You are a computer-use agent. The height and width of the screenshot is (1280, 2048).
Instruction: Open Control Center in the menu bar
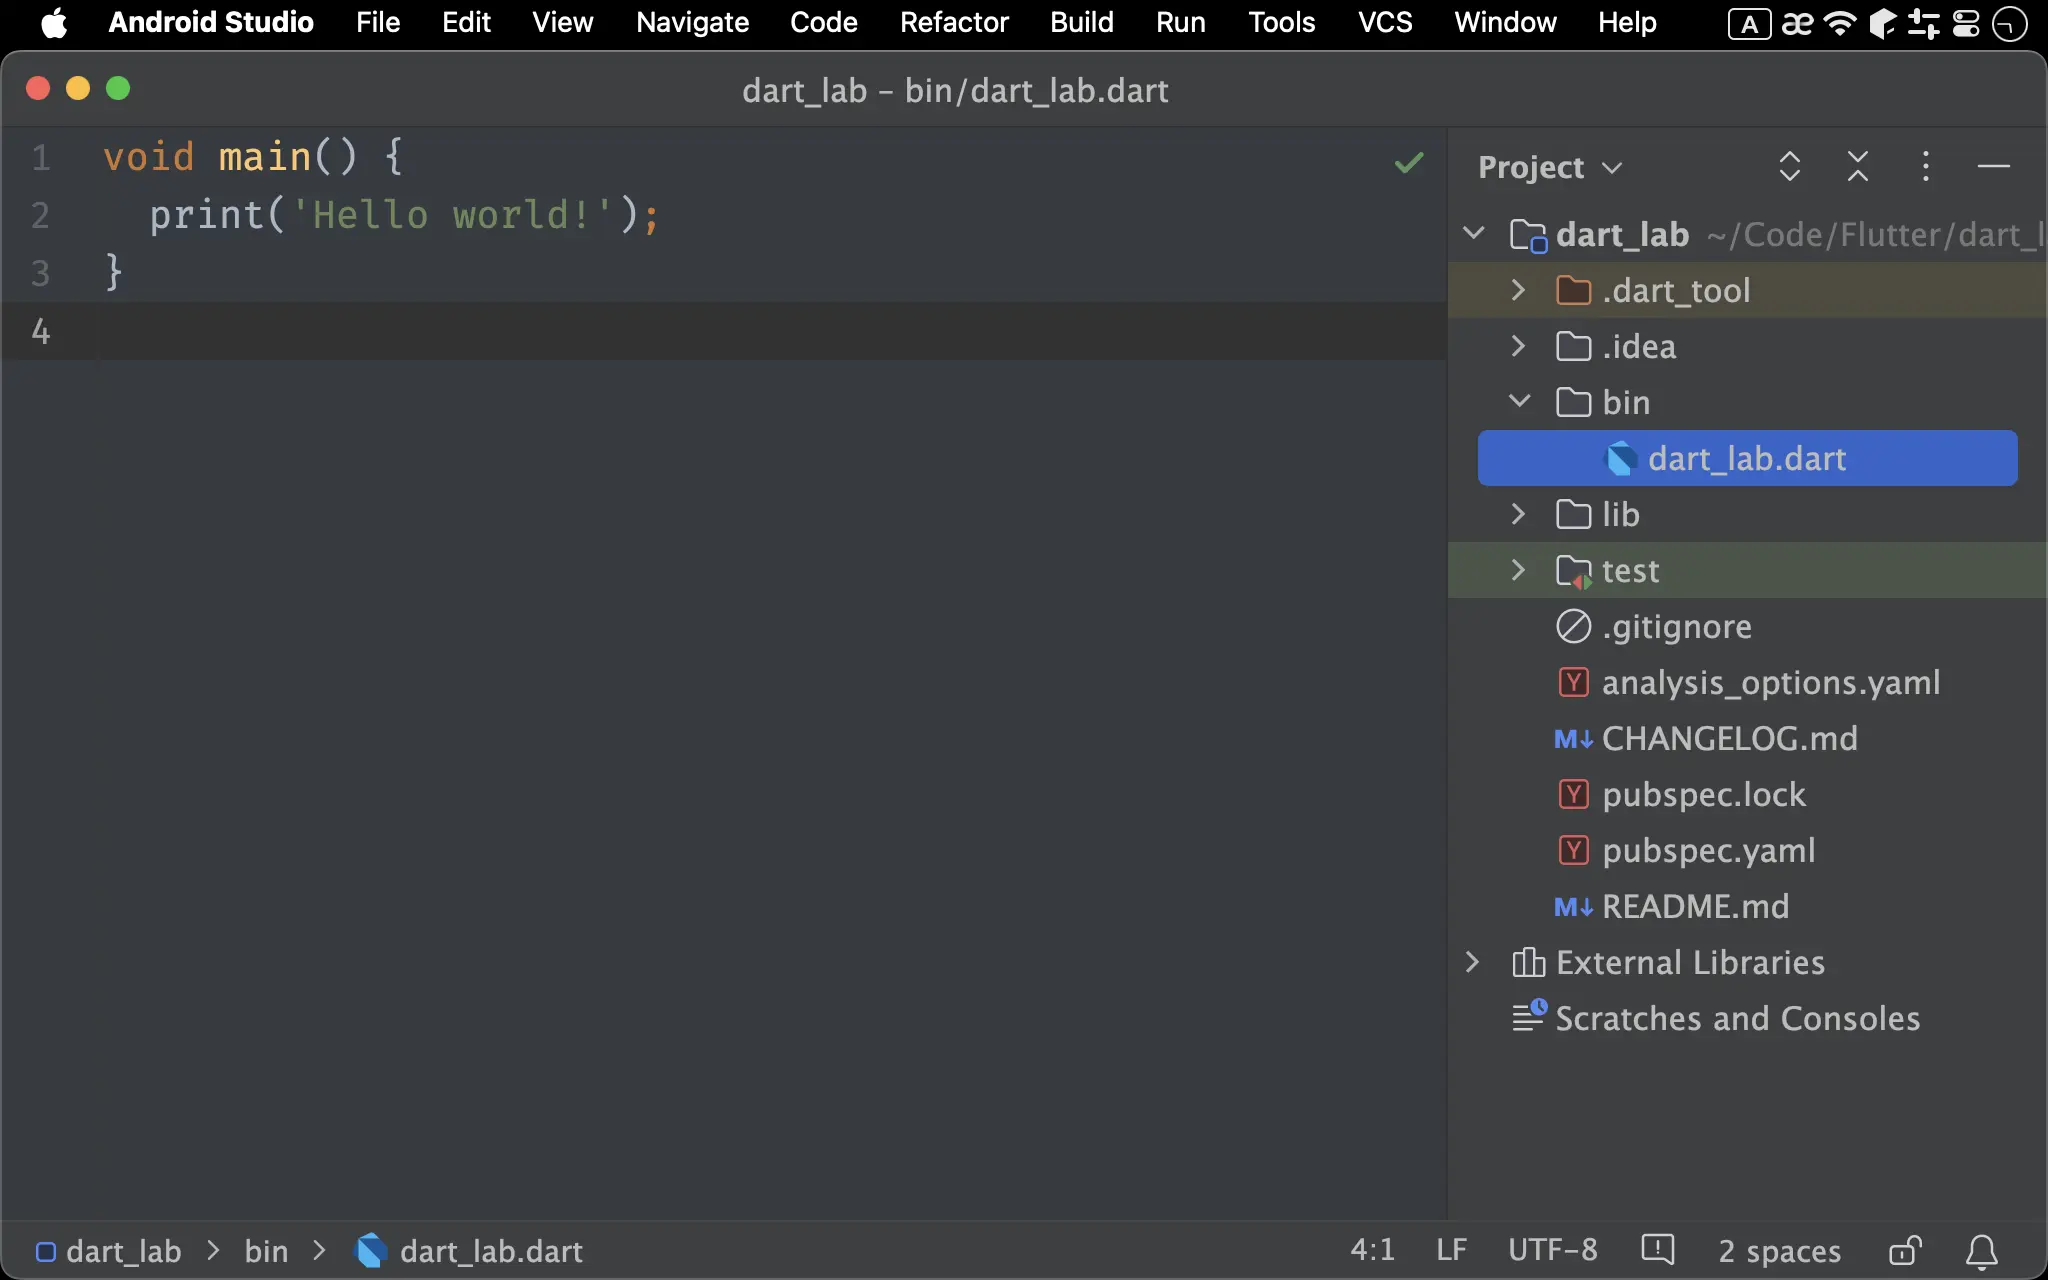(1966, 23)
